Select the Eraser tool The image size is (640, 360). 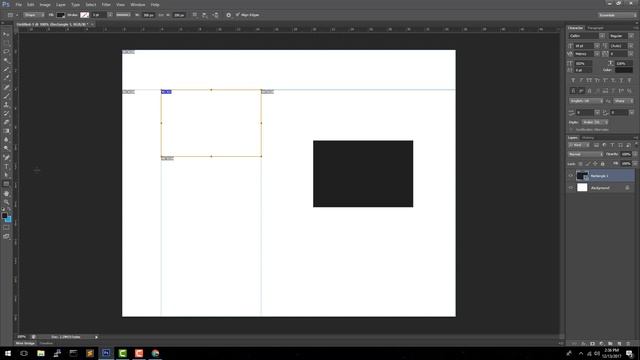pyautogui.click(x=6, y=122)
